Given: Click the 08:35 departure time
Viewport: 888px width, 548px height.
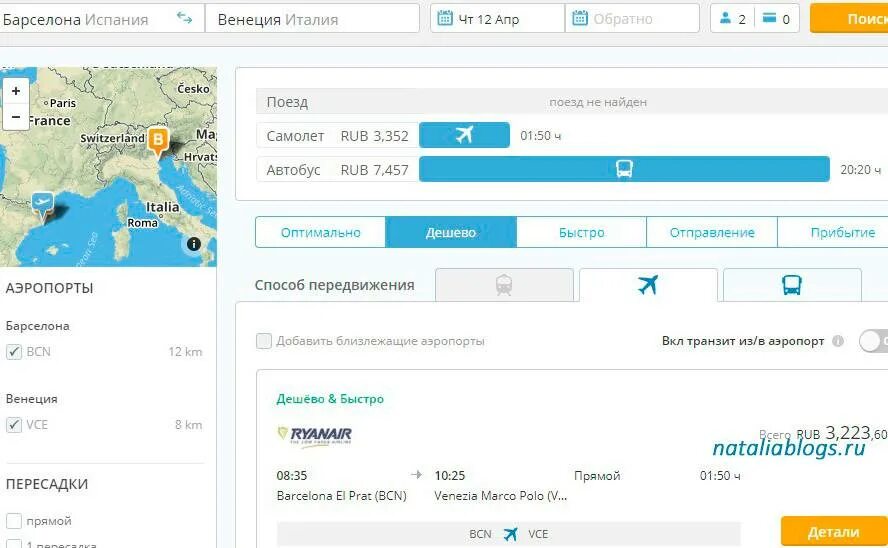Looking at the screenshot, I should coord(292,476).
